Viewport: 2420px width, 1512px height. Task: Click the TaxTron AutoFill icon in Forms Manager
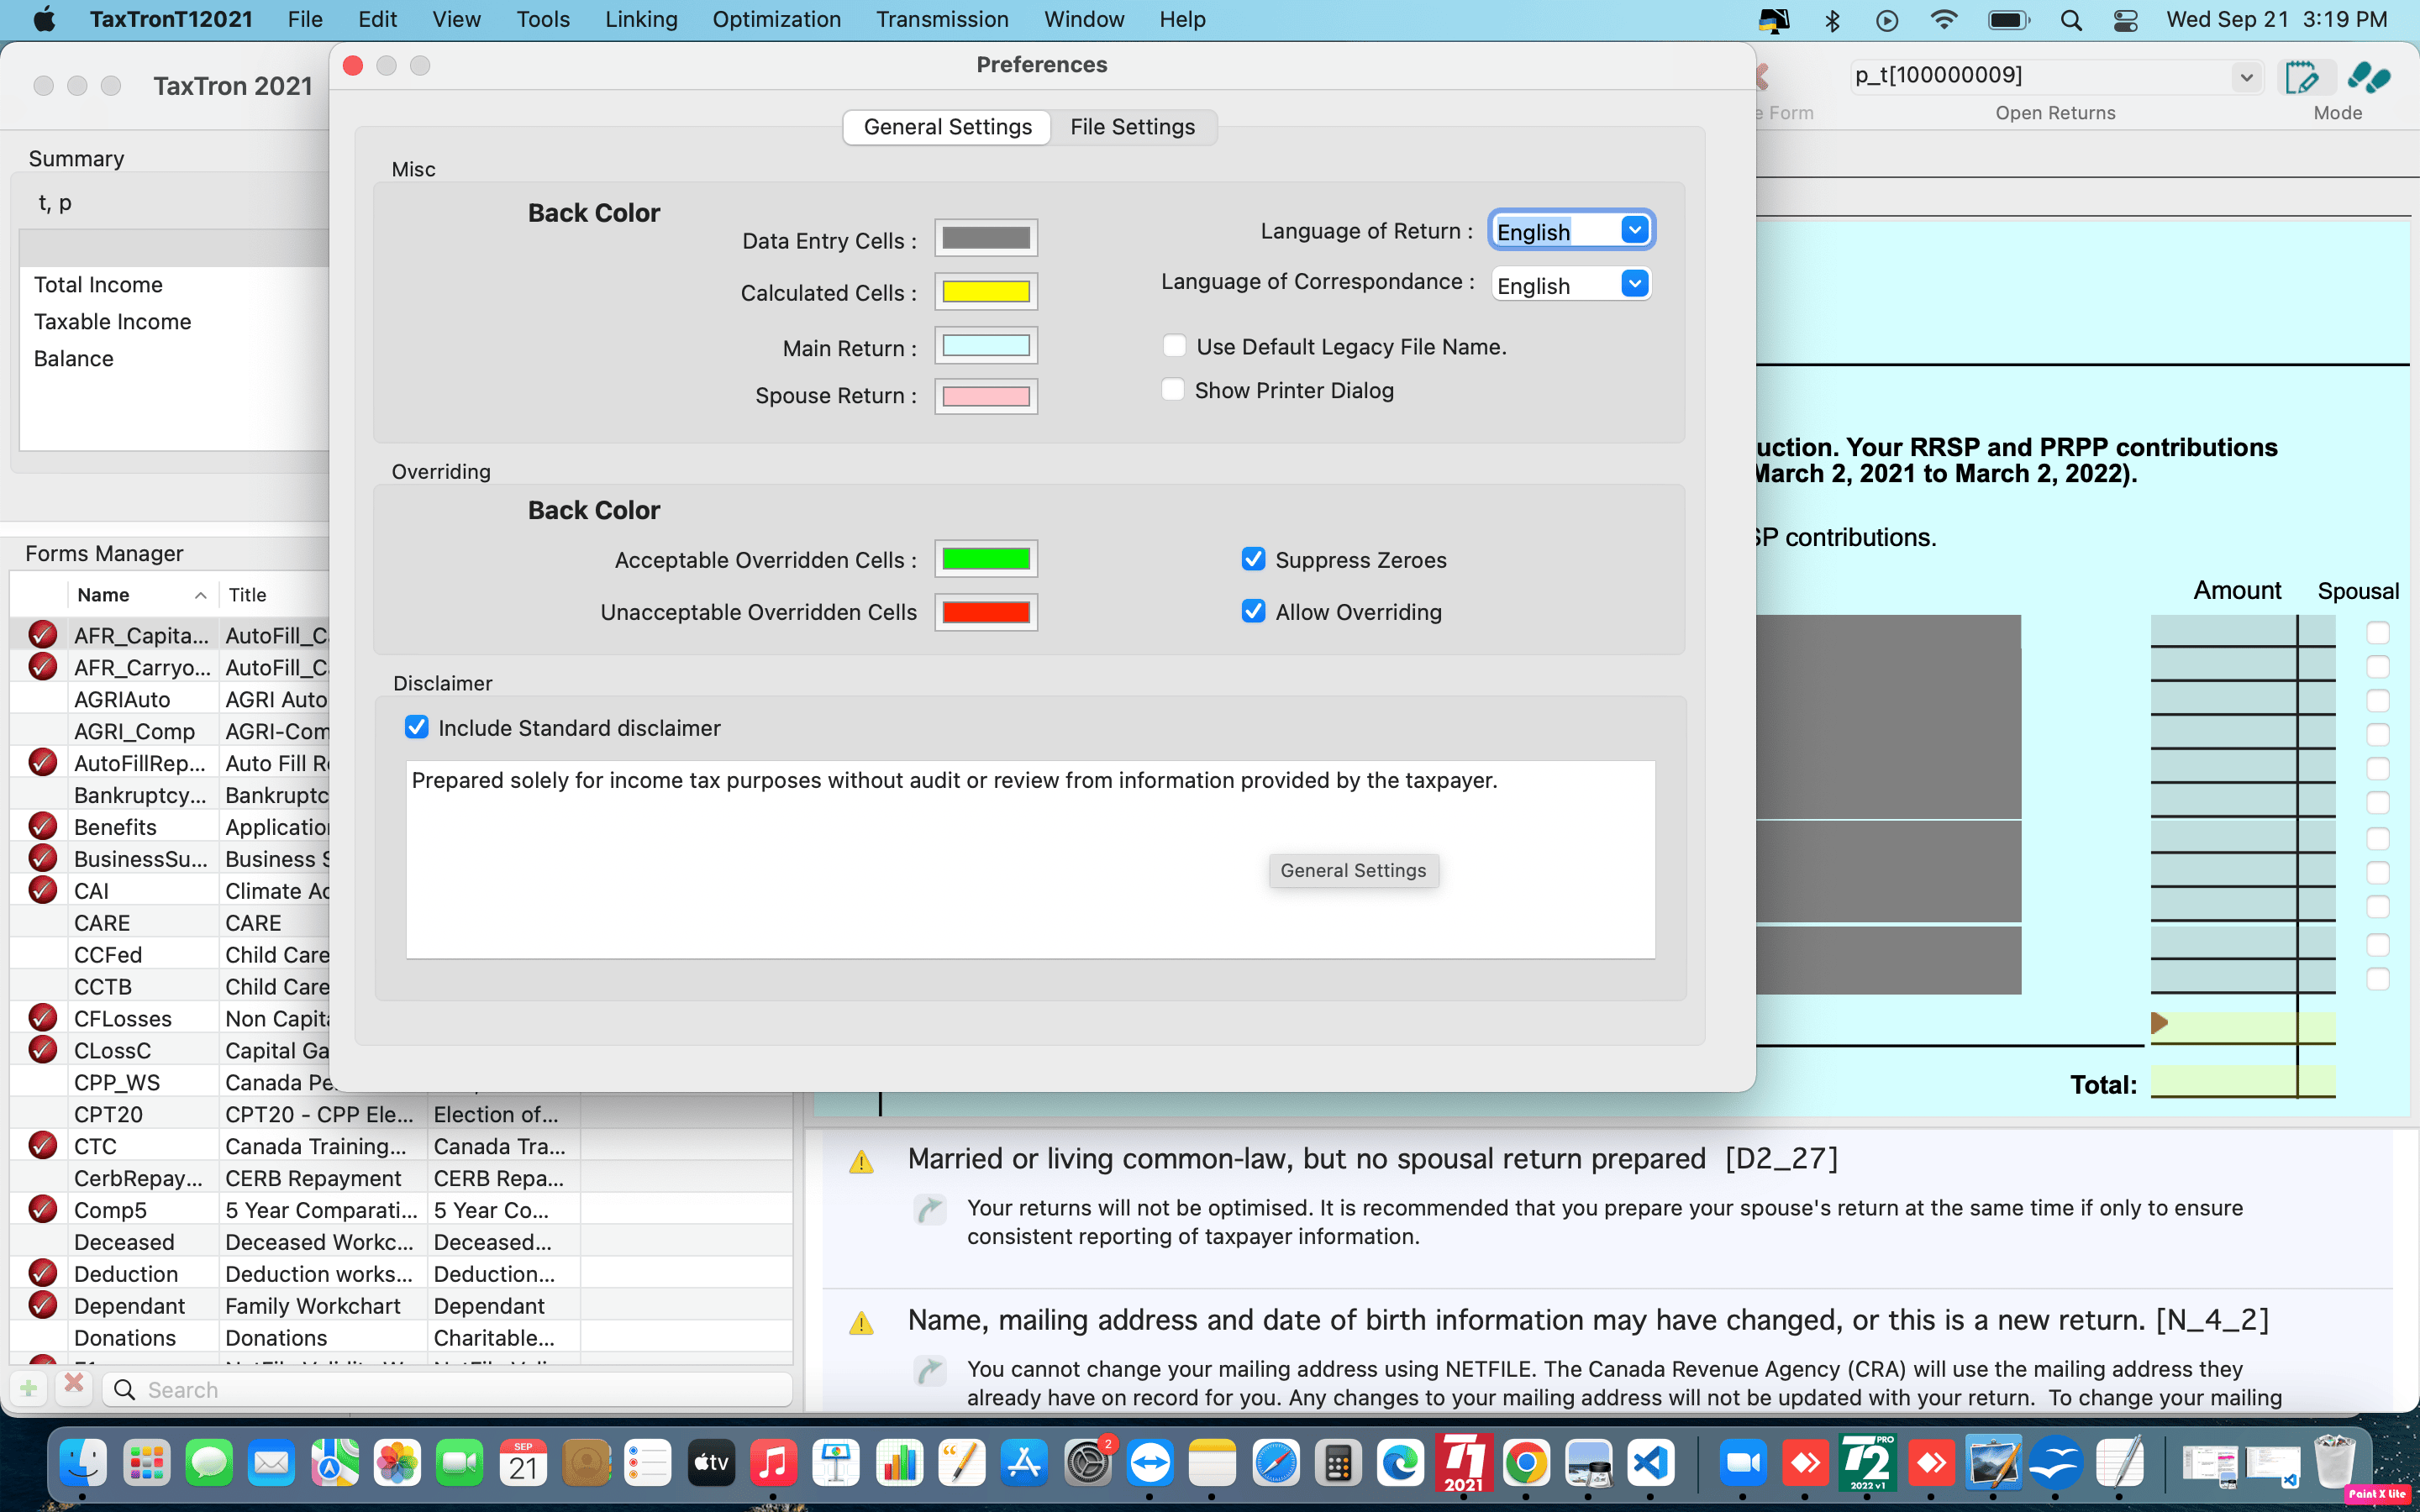[44, 761]
